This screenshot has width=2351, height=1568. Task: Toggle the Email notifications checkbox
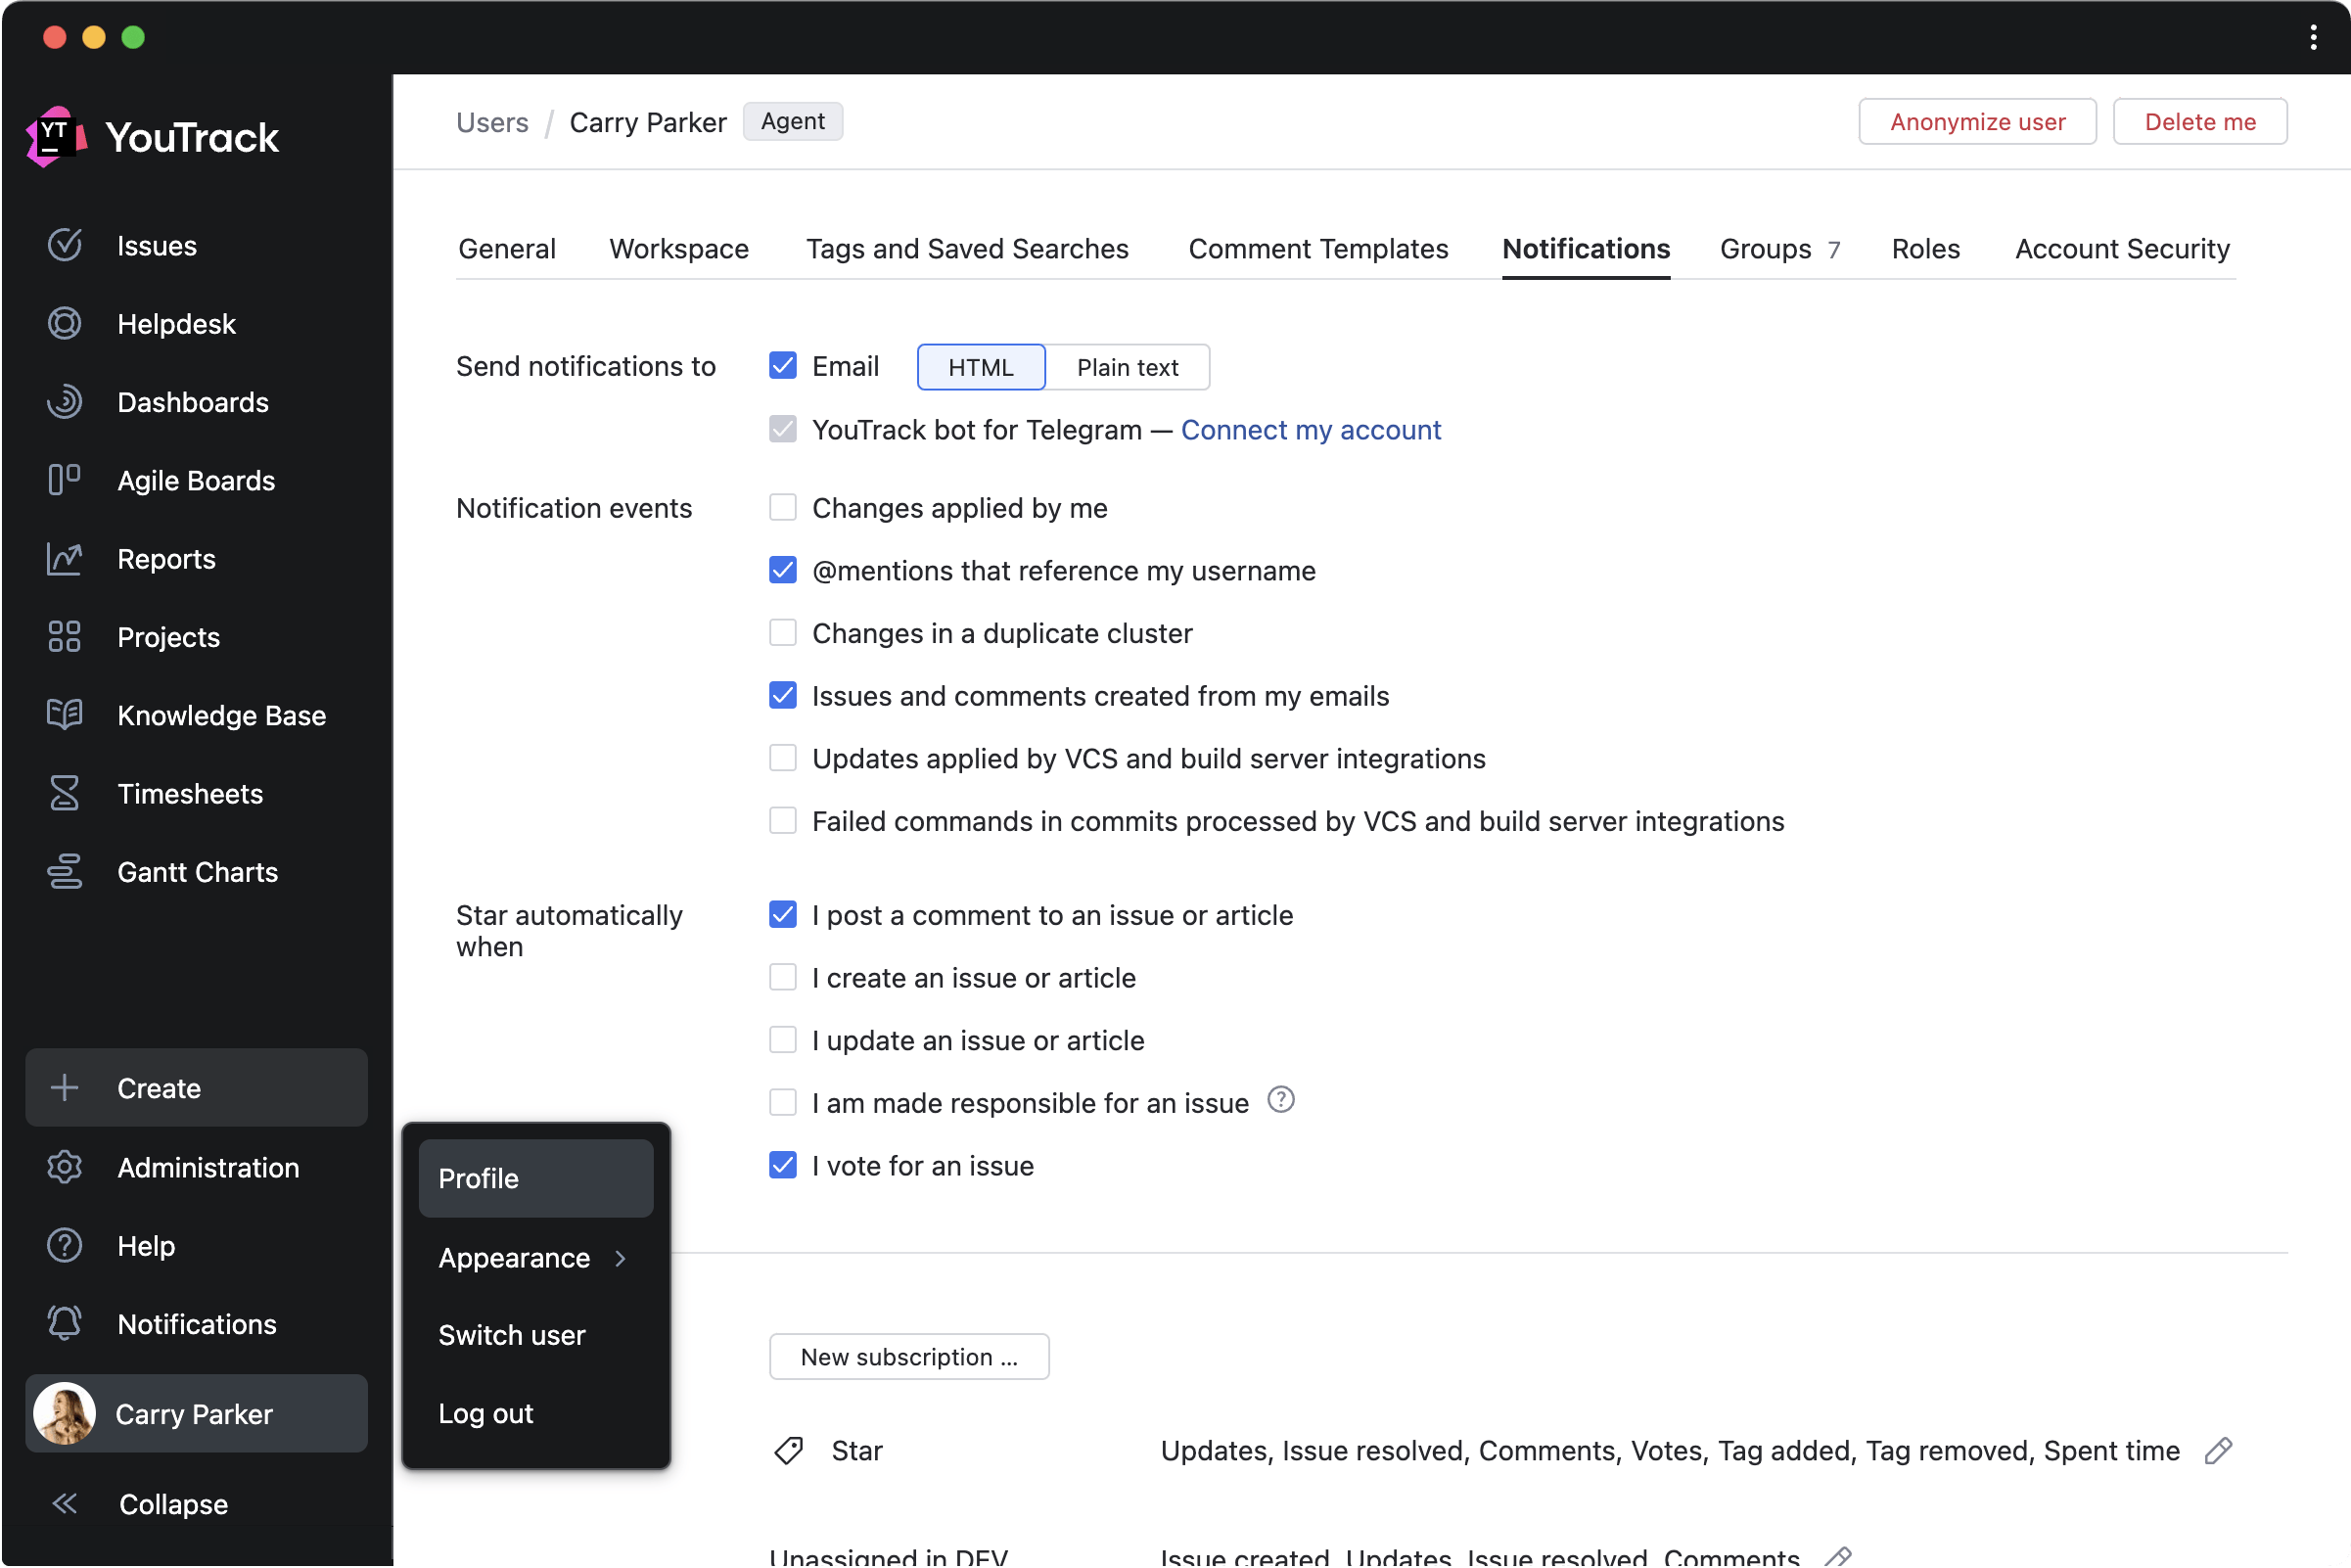782,366
